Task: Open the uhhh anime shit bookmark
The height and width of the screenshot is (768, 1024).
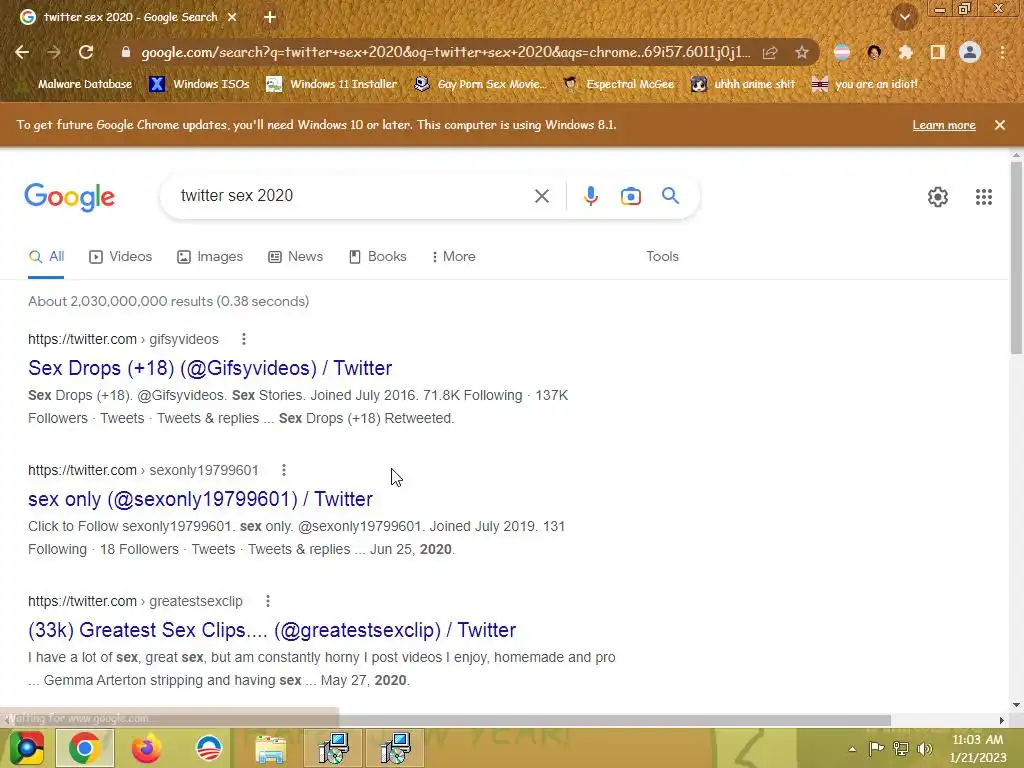Action: (x=743, y=84)
